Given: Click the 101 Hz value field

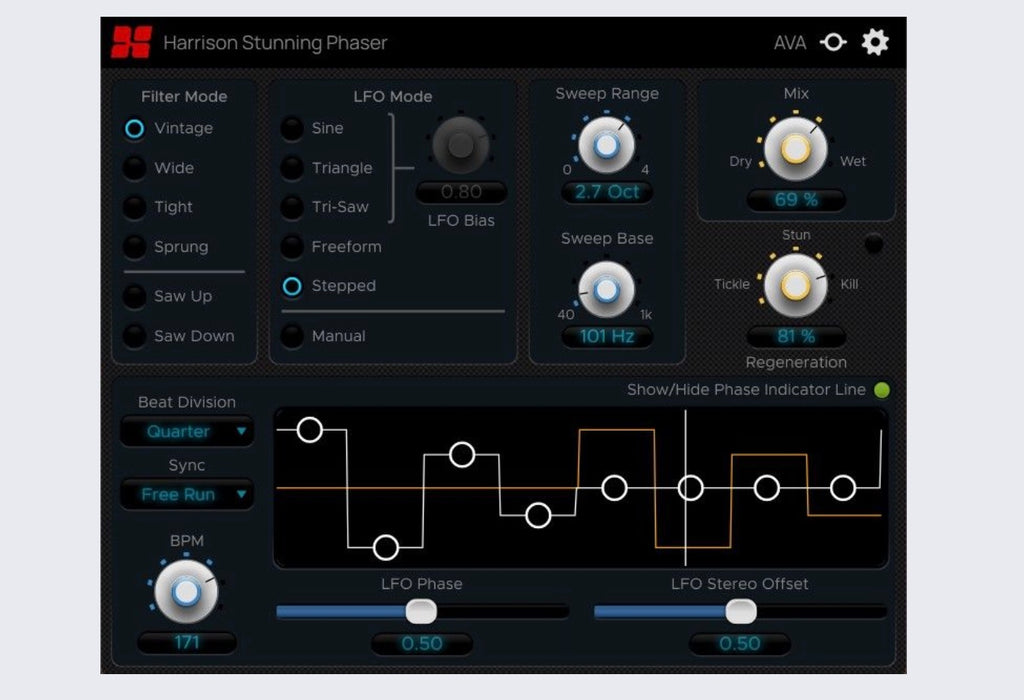Looking at the screenshot, I should tap(607, 336).
